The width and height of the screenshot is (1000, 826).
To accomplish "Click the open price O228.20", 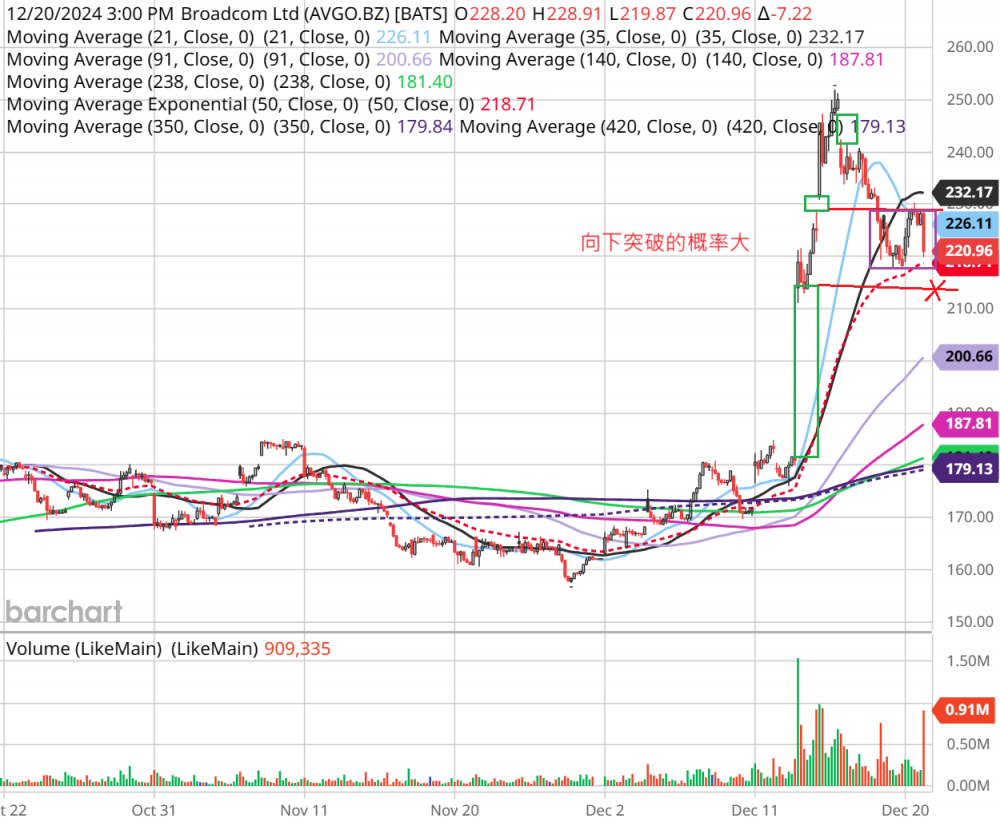I will (x=490, y=13).
